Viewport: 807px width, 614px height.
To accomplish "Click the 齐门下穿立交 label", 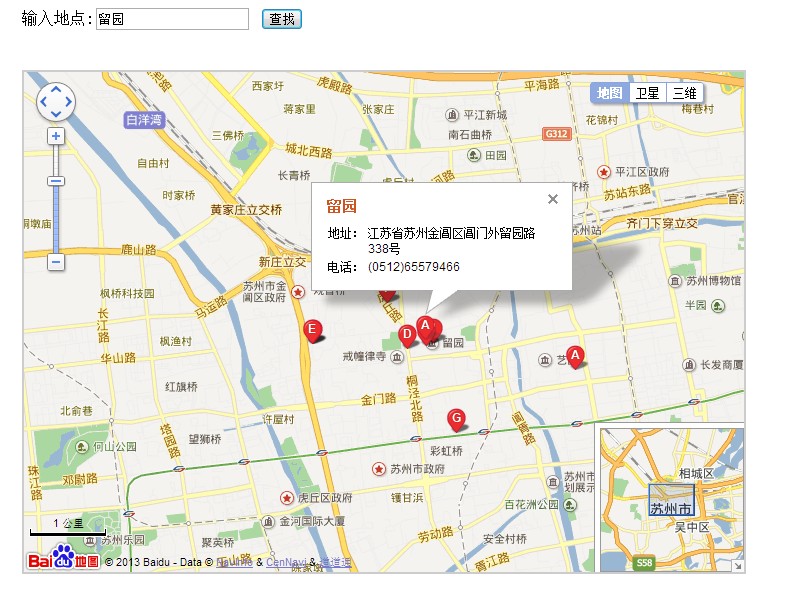I will pos(662,223).
